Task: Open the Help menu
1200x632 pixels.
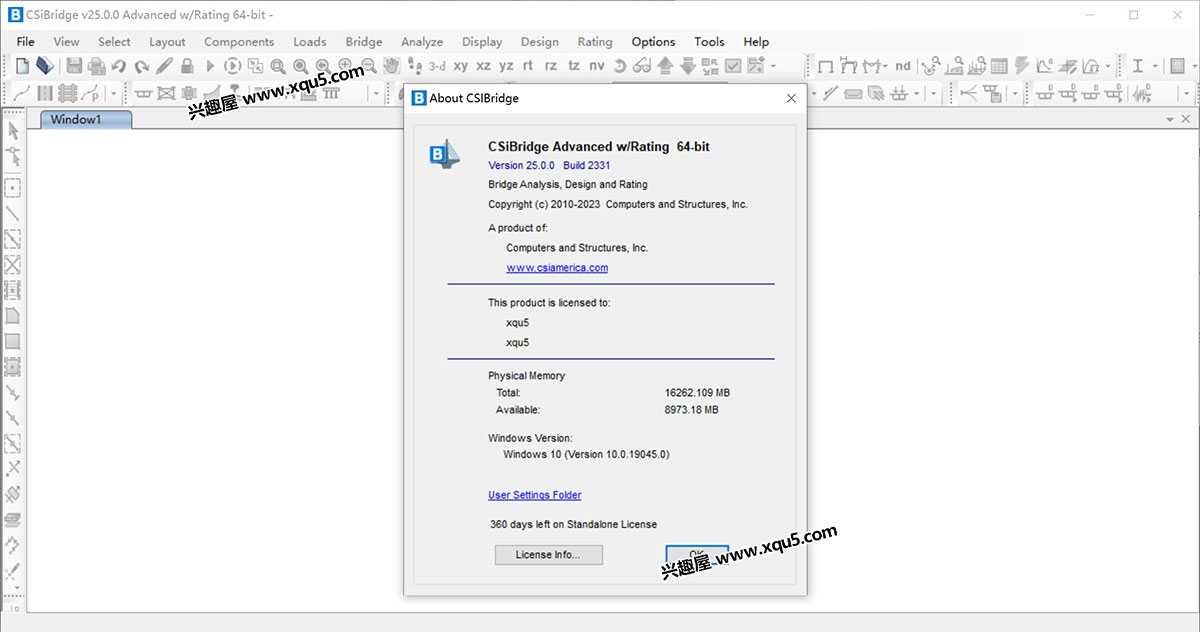Action: coord(756,42)
